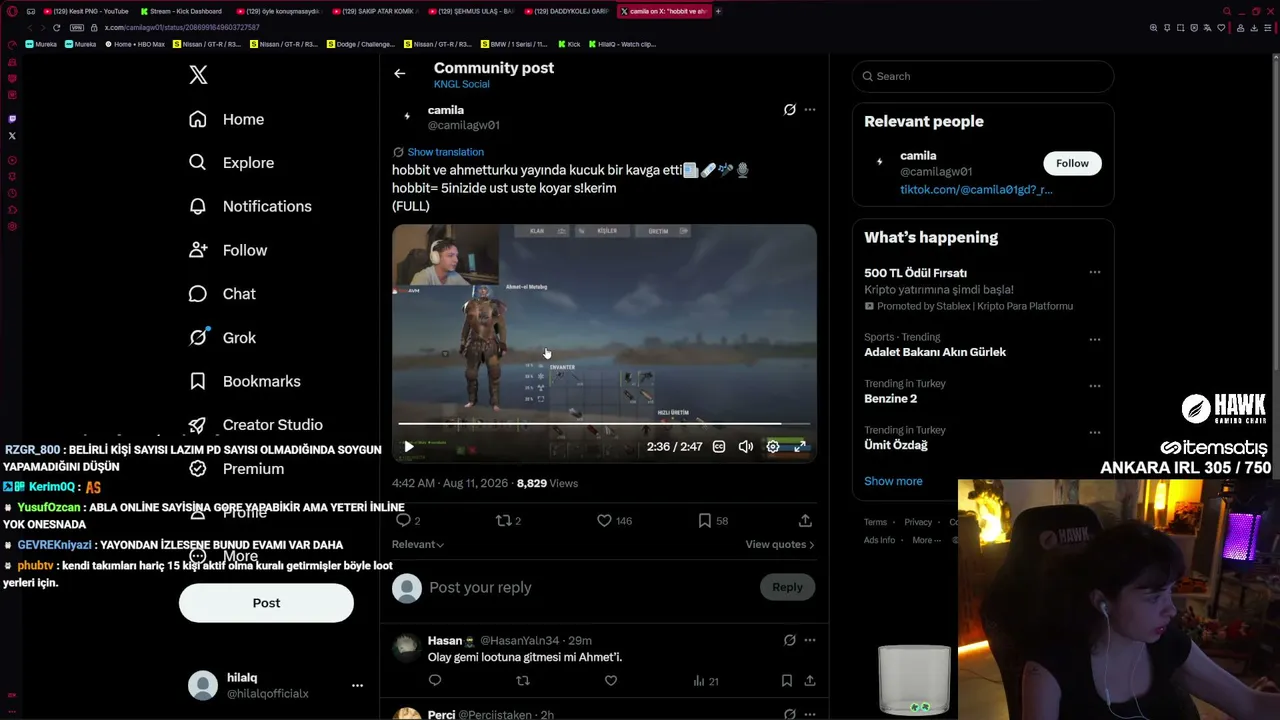Share Hasan's comment
Image resolution: width=1280 pixels, height=720 pixels.
pyautogui.click(x=810, y=681)
